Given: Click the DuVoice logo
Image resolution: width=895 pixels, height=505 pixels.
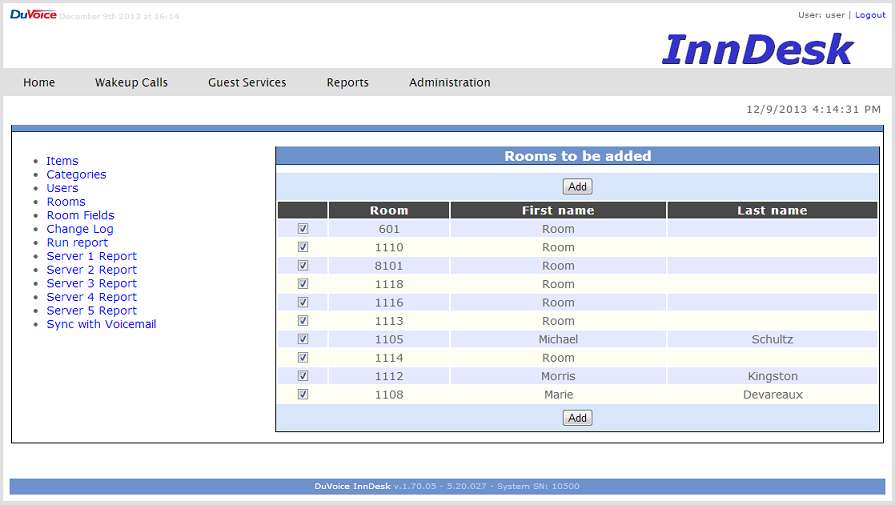Looking at the screenshot, I should (33, 14).
